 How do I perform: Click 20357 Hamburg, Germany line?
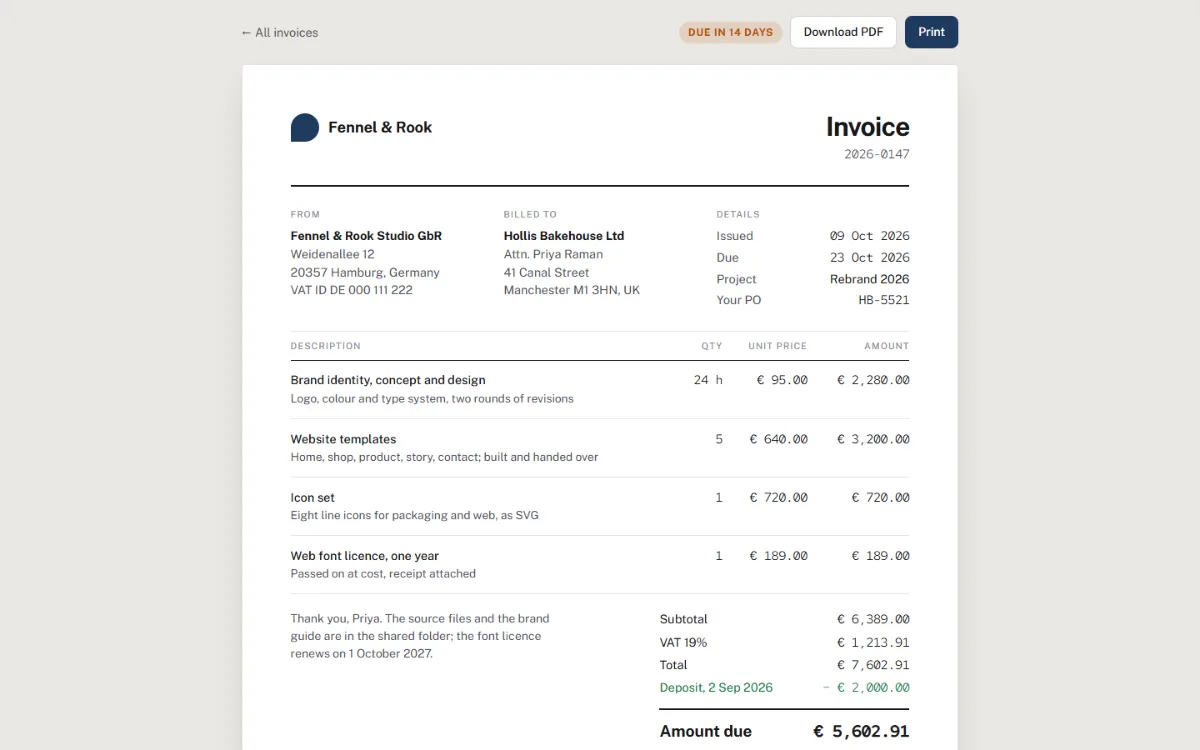(365, 272)
